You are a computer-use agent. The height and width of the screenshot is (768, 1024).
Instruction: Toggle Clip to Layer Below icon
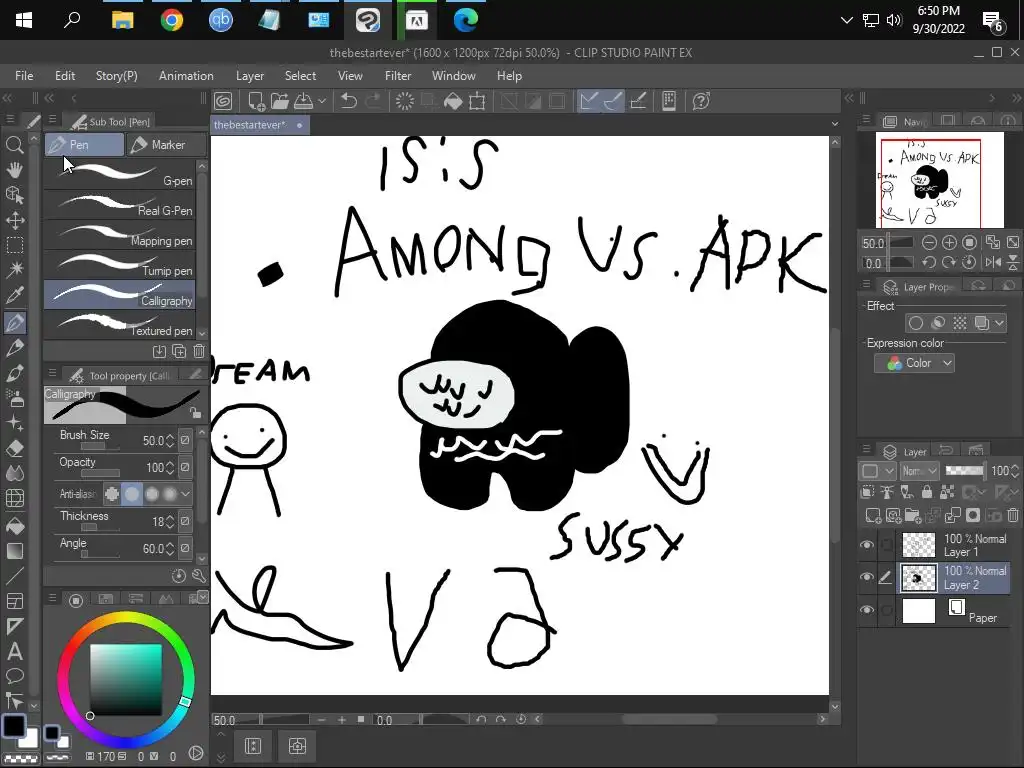(867, 492)
